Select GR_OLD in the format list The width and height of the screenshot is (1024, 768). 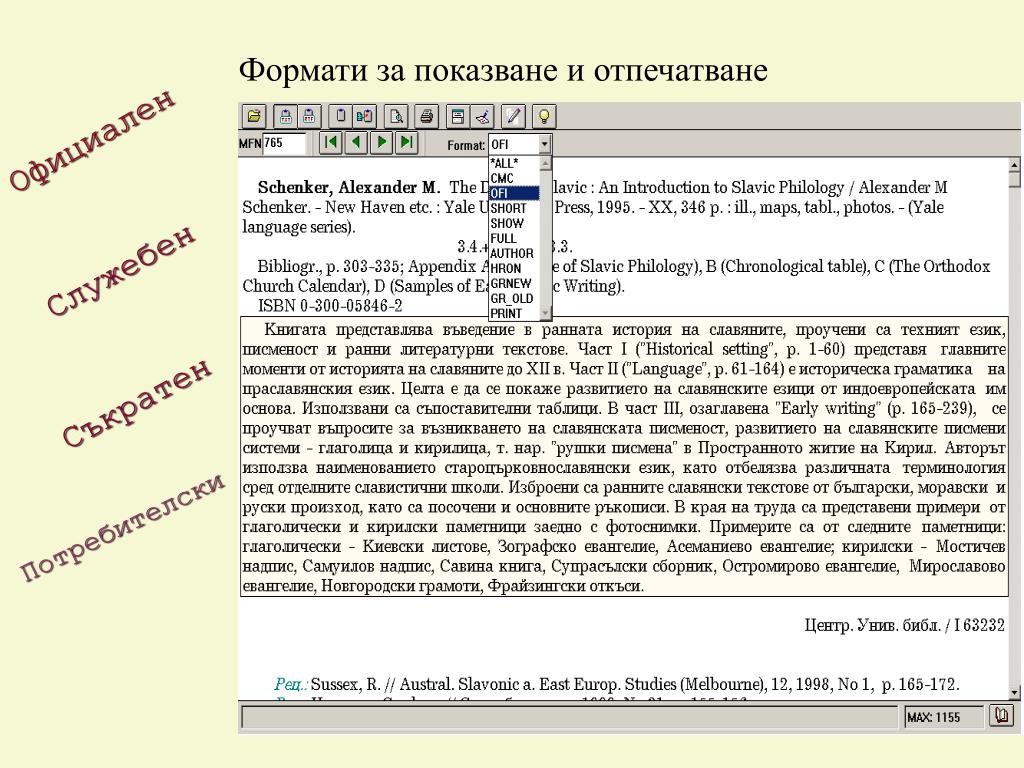(x=512, y=298)
